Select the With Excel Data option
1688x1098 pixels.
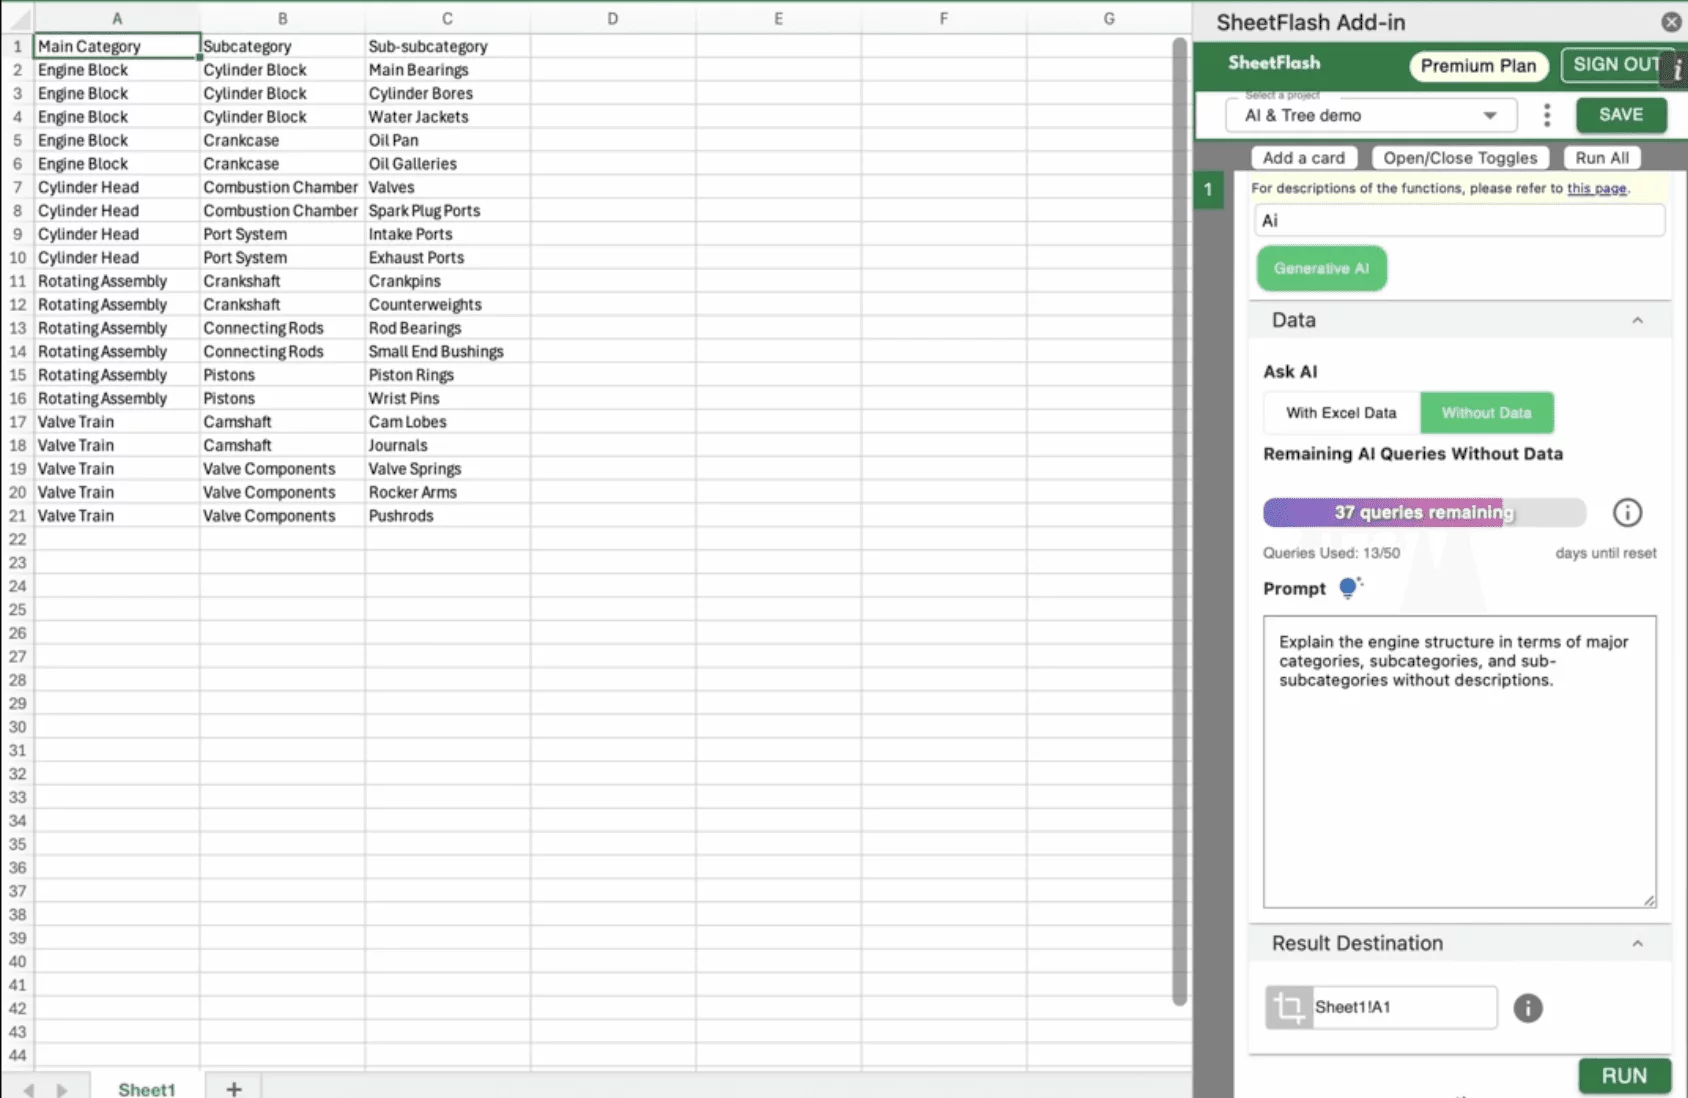point(1340,413)
